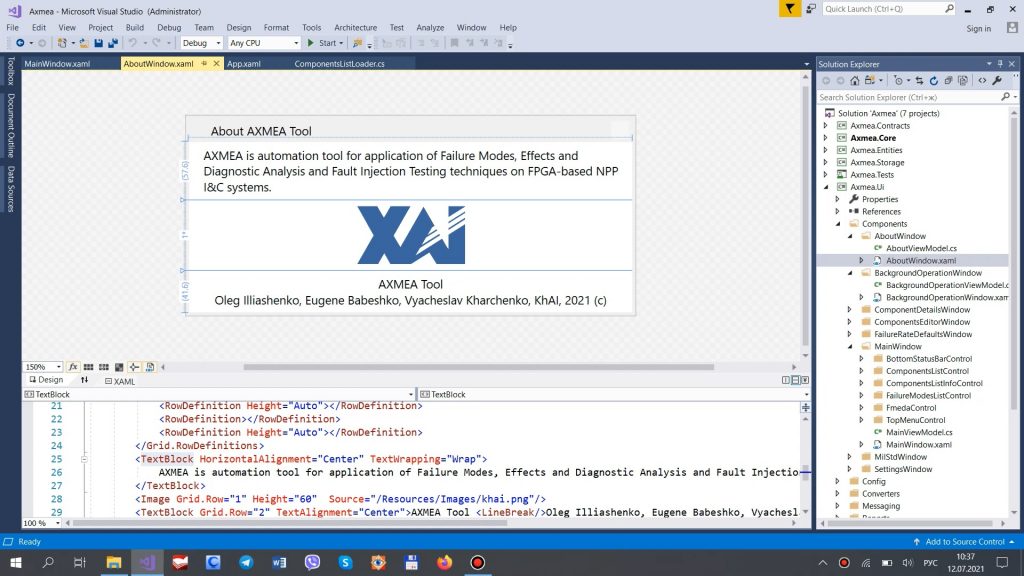Switch to the XAML pane tab
The width and height of the screenshot is (1024, 576).
coord(120,381)
